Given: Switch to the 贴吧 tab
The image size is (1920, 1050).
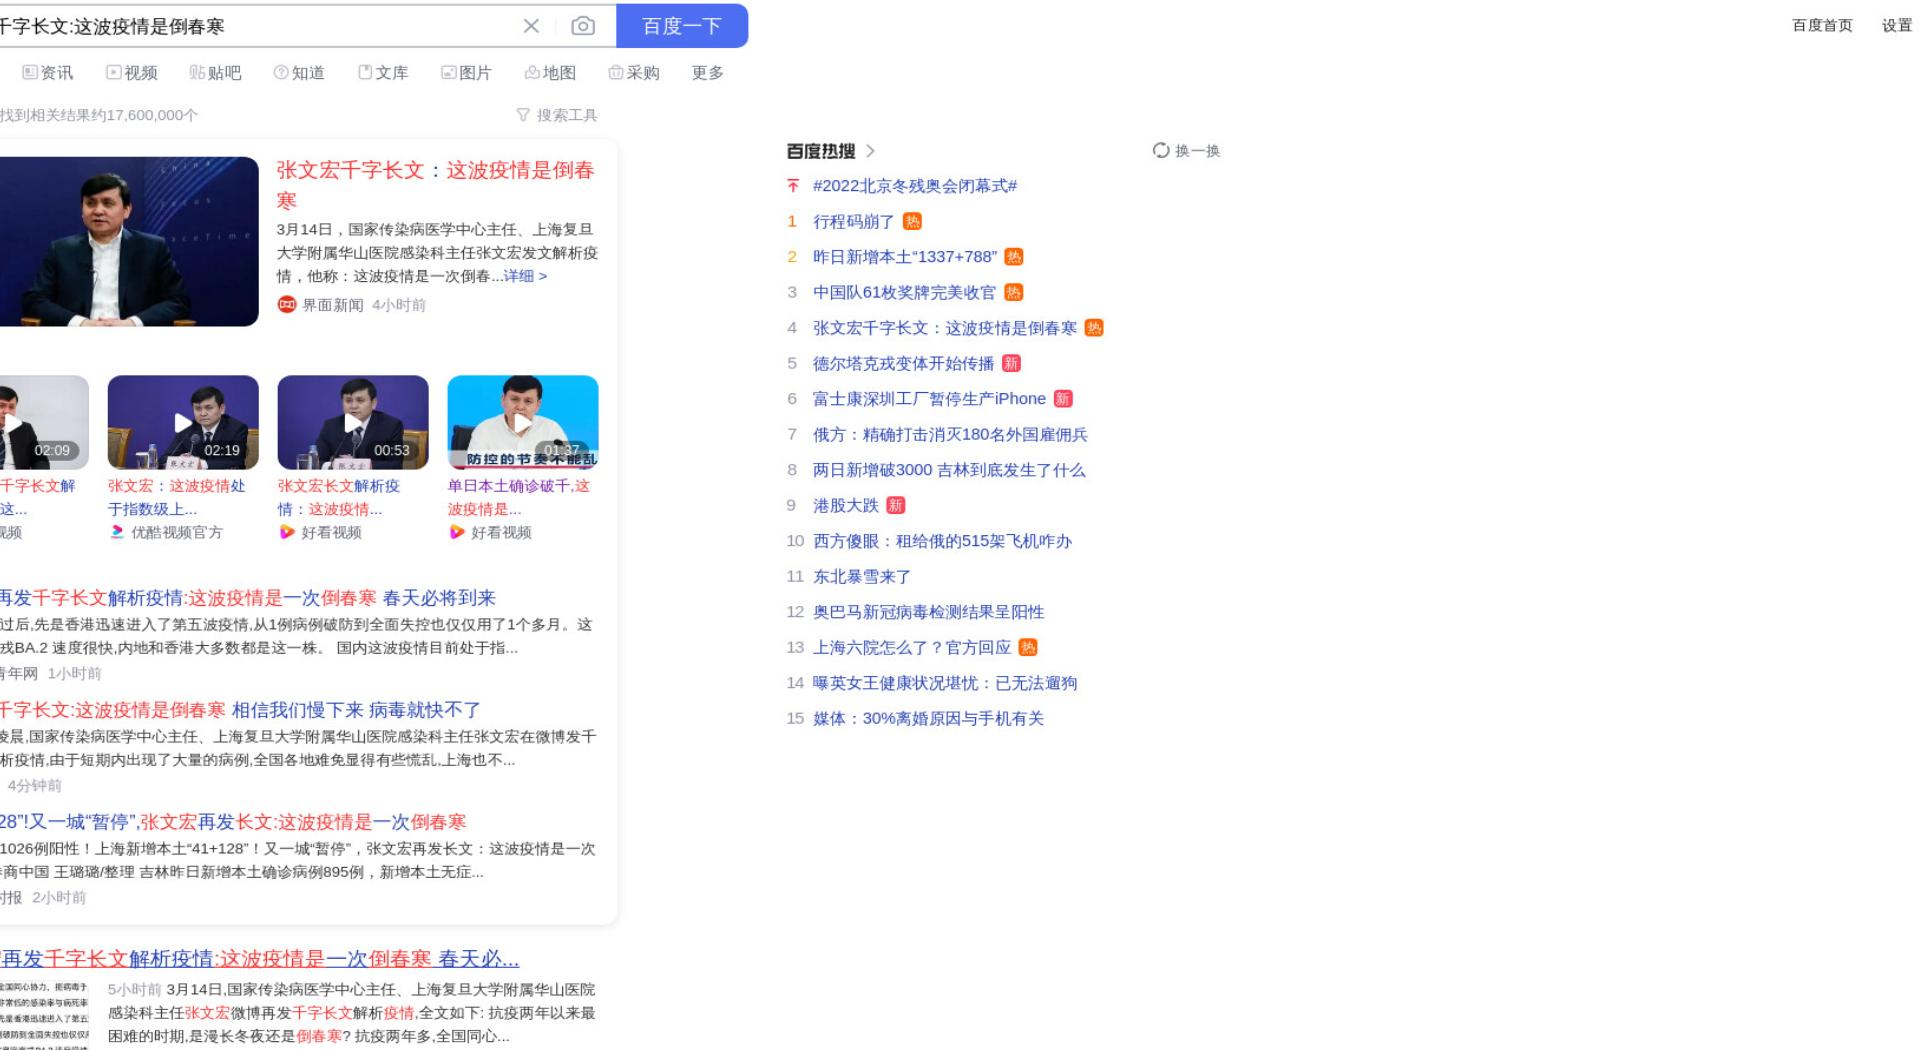Looking at the screenshot, I should [216, 72].
